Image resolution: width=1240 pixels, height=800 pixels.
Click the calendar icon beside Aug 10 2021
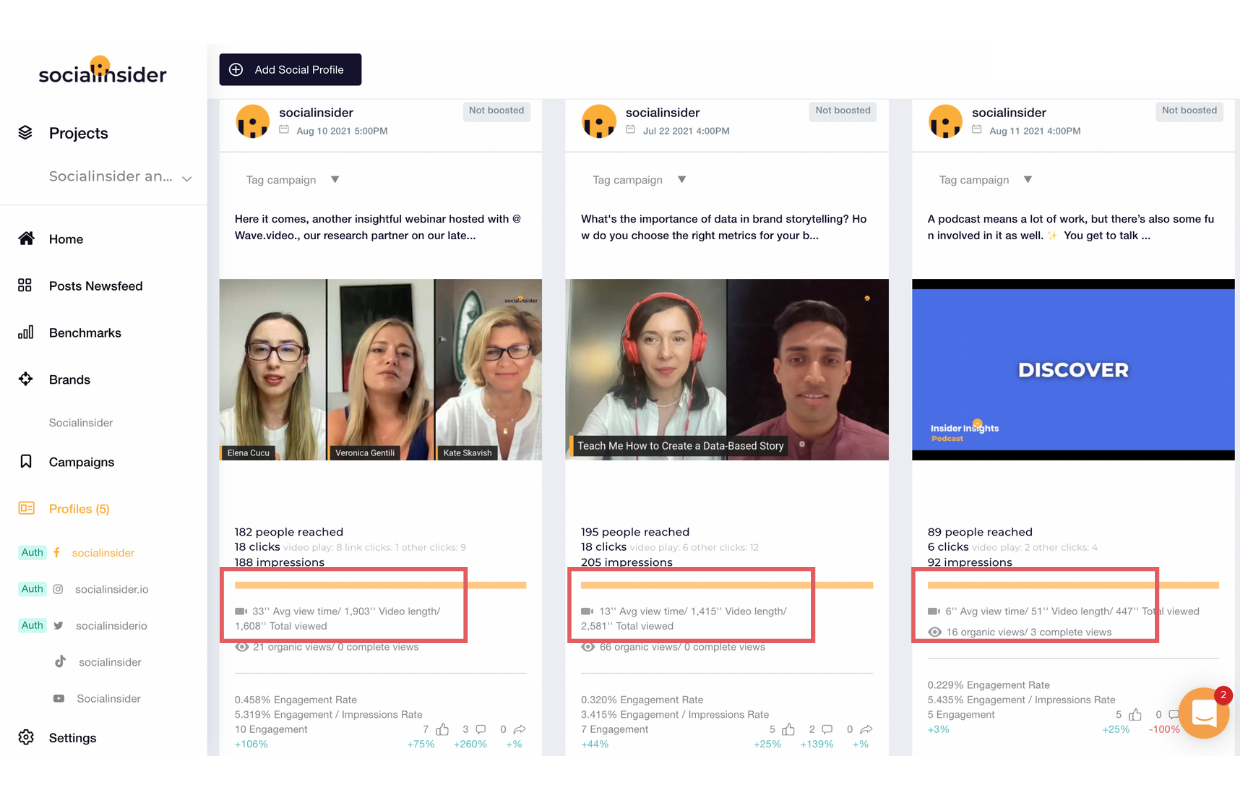tap(284, 130)
